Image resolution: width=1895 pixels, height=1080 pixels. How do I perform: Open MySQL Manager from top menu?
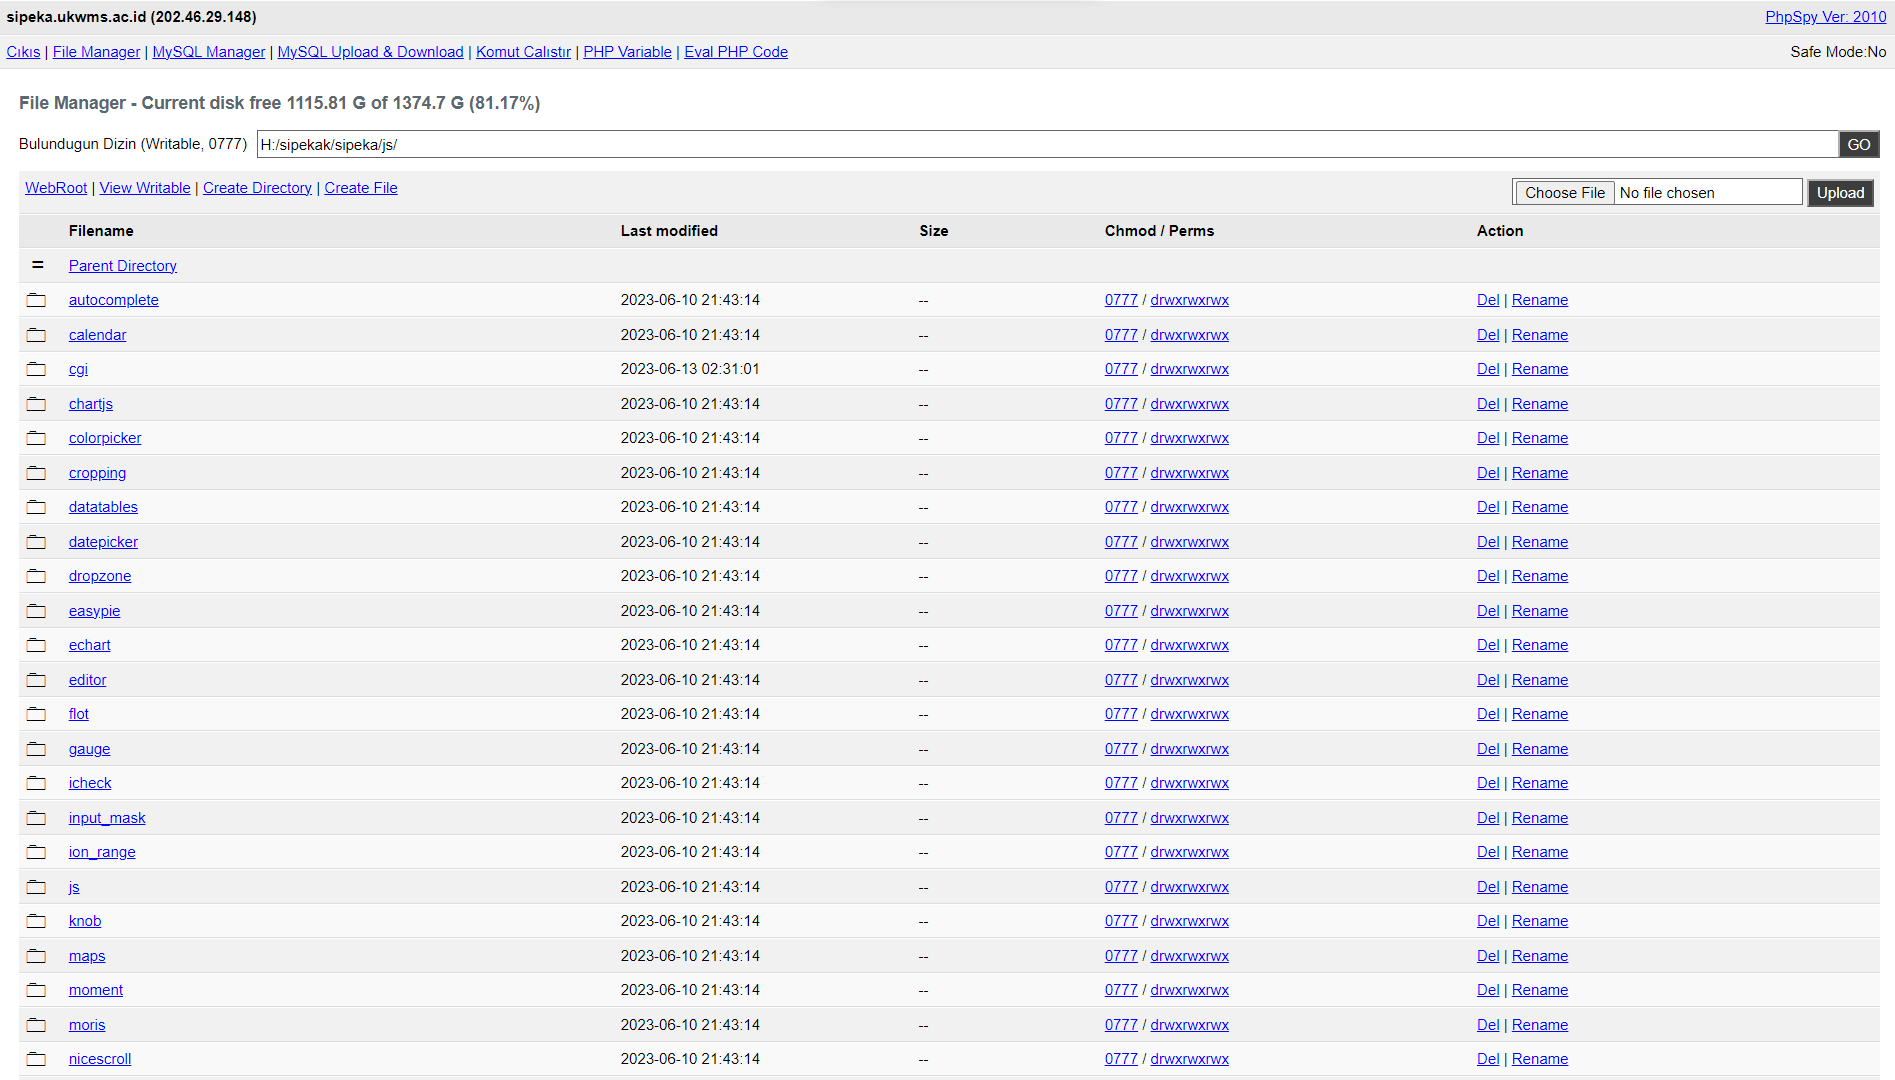click(209, 52)
